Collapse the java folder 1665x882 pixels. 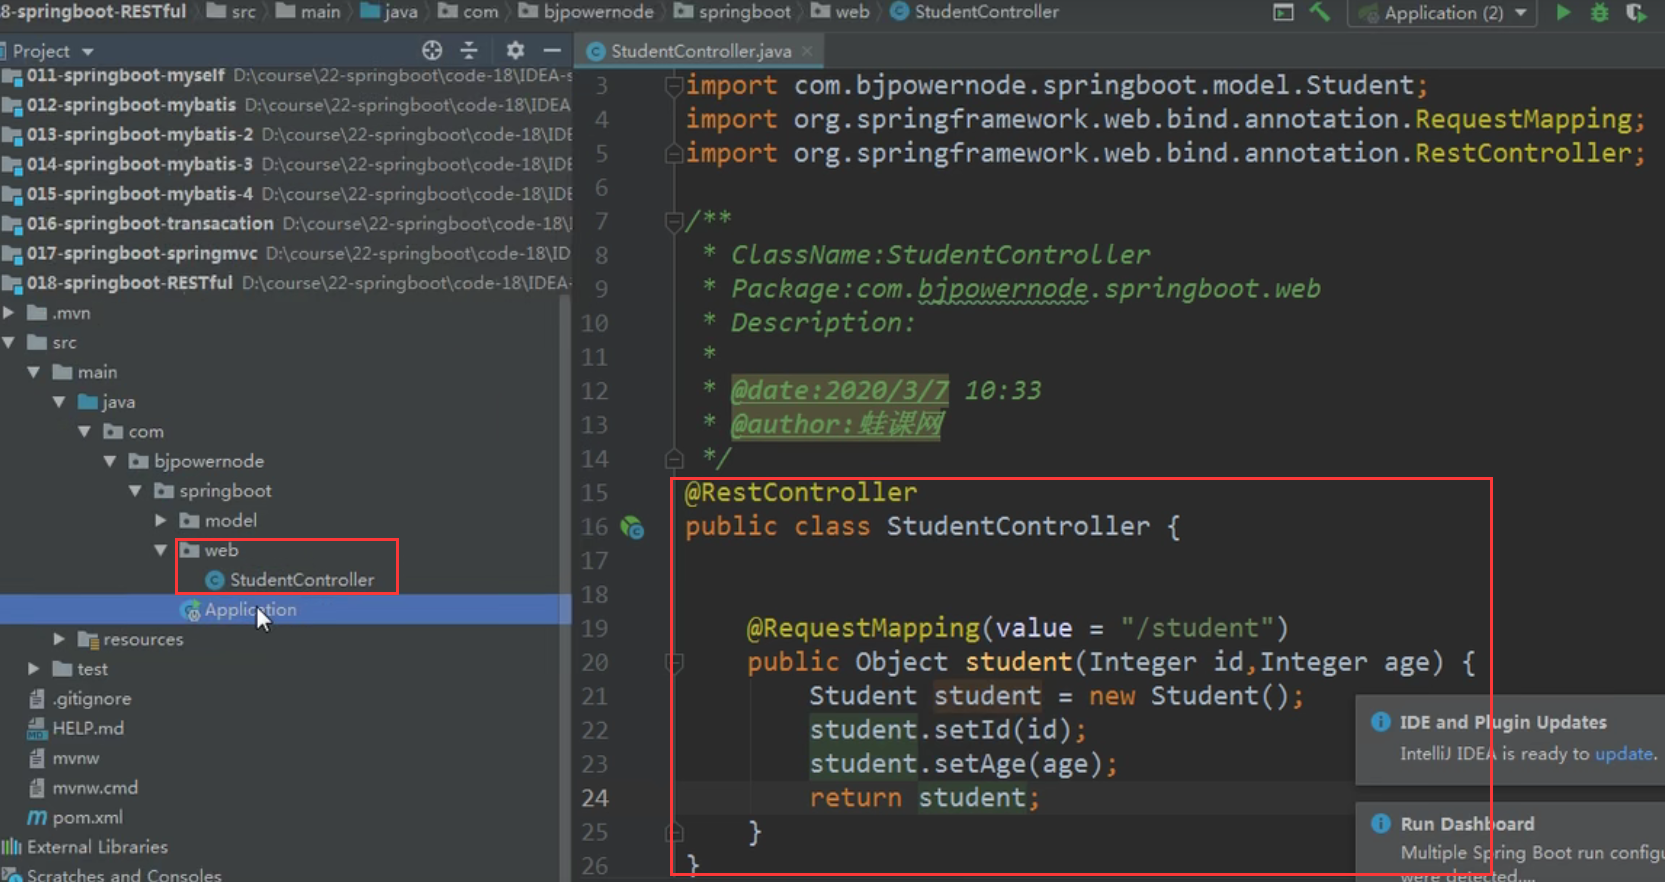[x=59, y=402]
